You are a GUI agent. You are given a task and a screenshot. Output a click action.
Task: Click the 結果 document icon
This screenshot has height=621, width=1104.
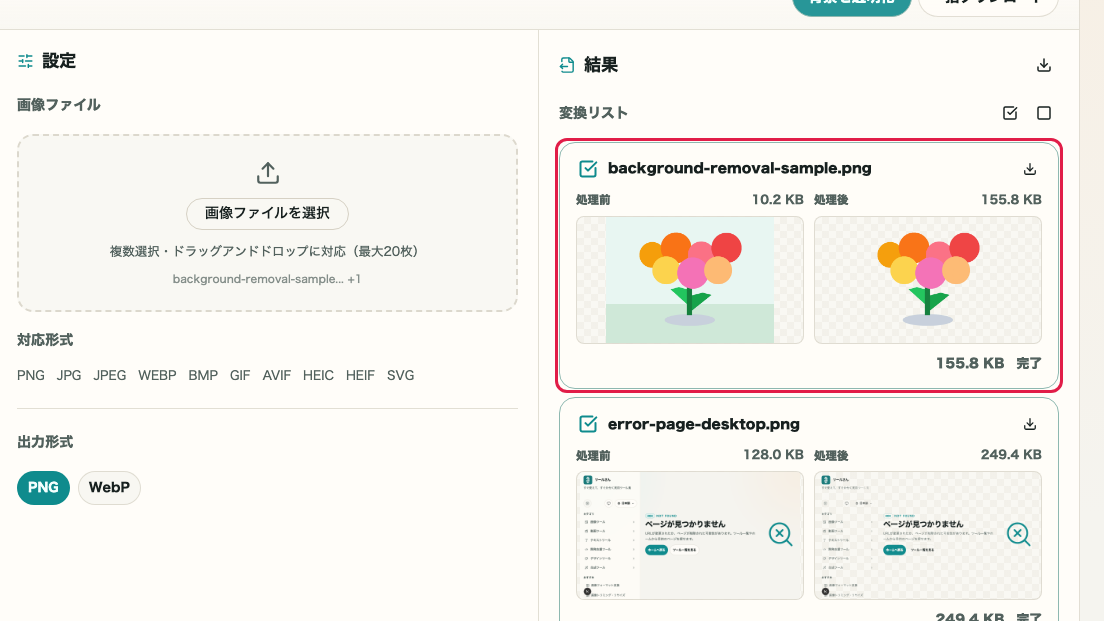click(567, 65)
